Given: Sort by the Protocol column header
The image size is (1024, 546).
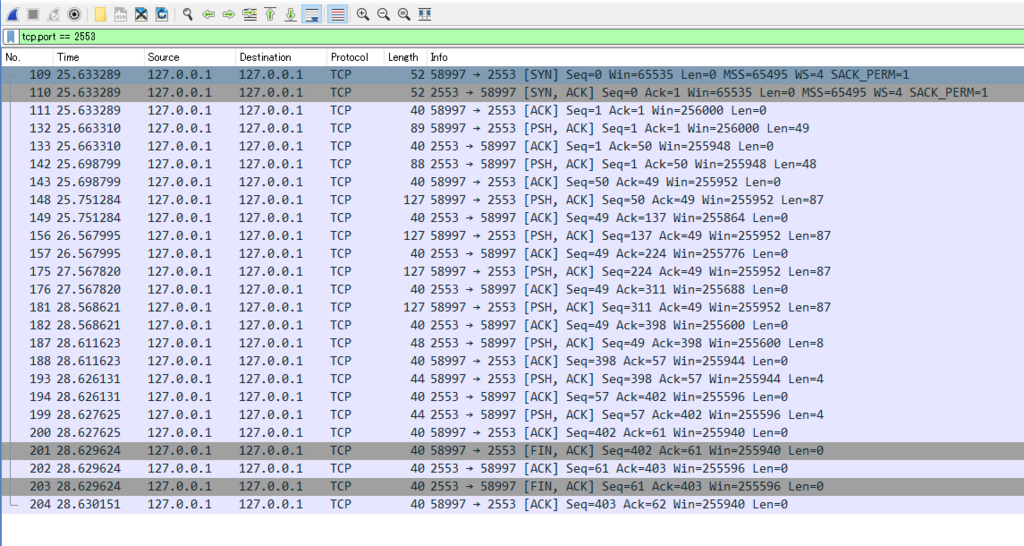Looking at the screenshot, I should coord(355,57).
